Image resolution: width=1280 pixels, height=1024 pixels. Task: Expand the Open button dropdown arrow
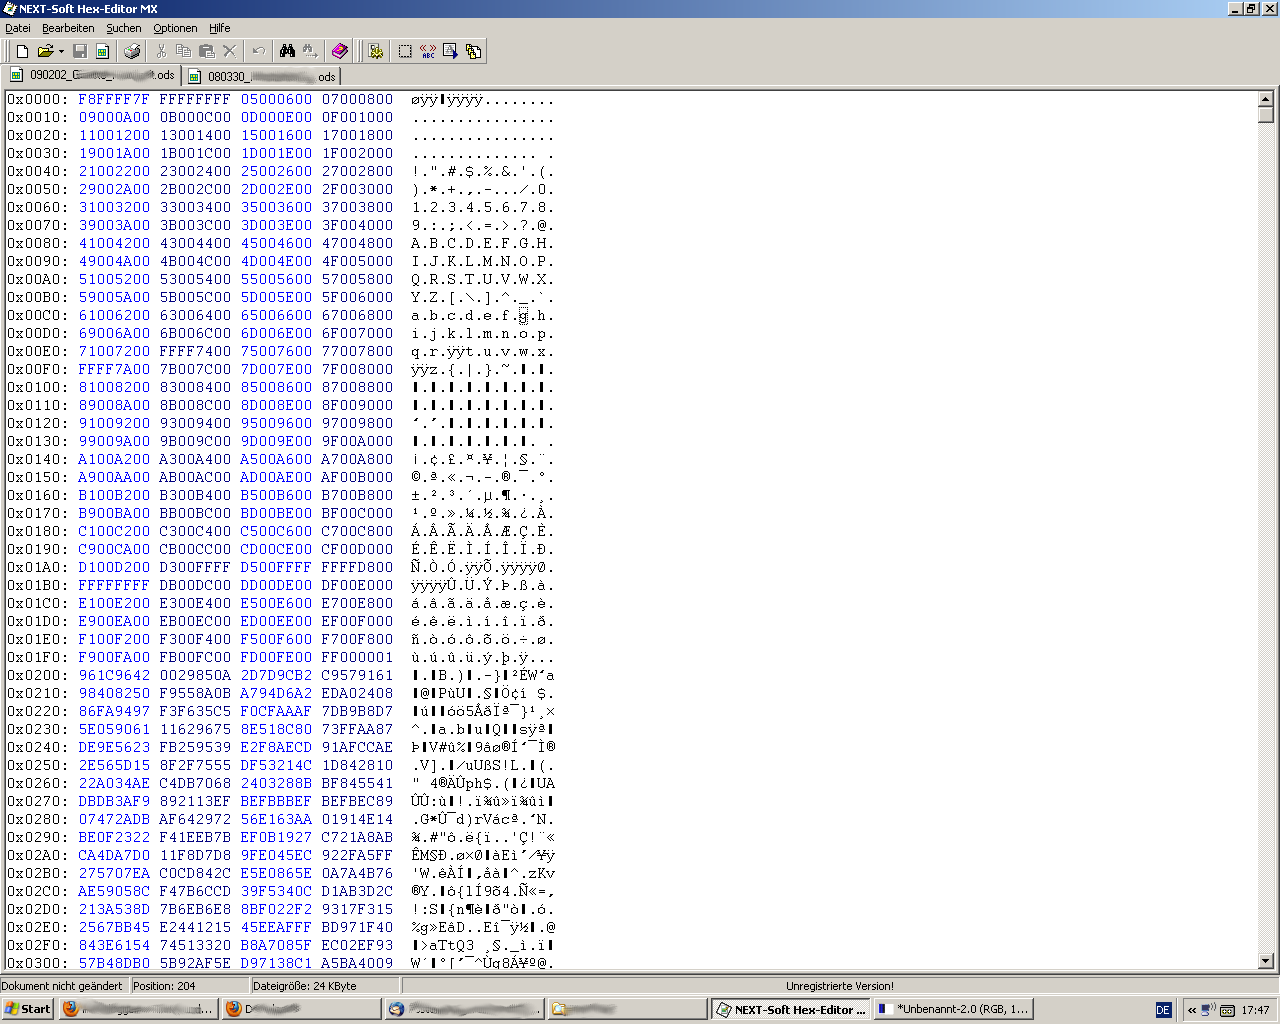(x=61, y=51)
